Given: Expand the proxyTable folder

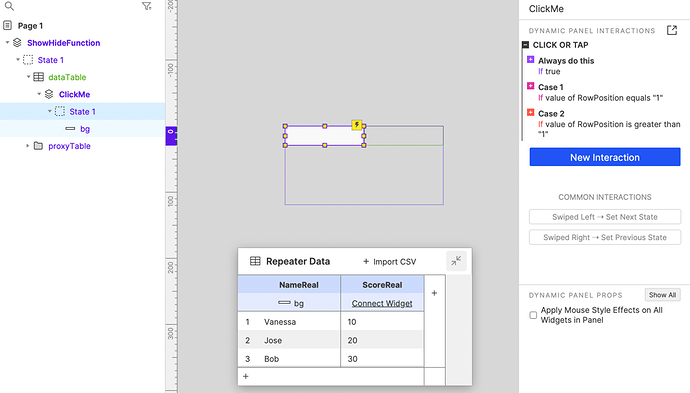Looking at the screenshot, I should tap(28, 145).
